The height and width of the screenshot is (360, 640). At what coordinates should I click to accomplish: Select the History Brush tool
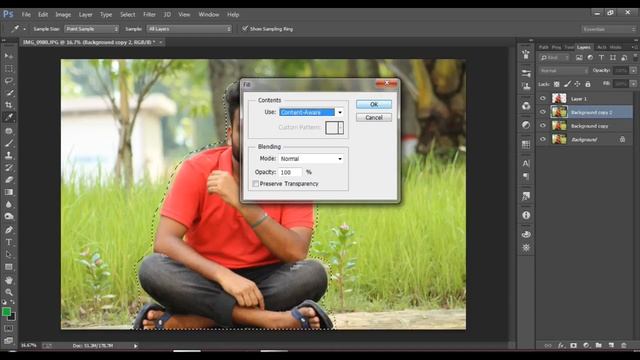click(9, 168)
